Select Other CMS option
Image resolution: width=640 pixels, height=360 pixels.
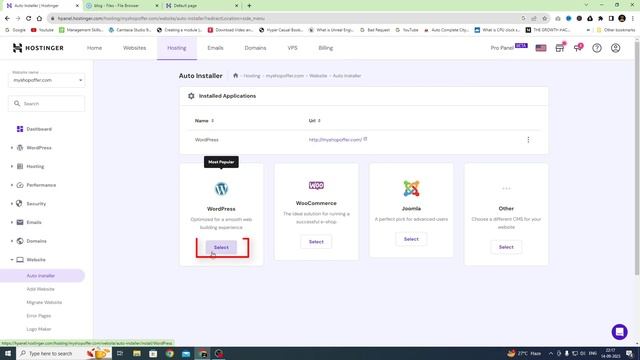click(506, 247)
